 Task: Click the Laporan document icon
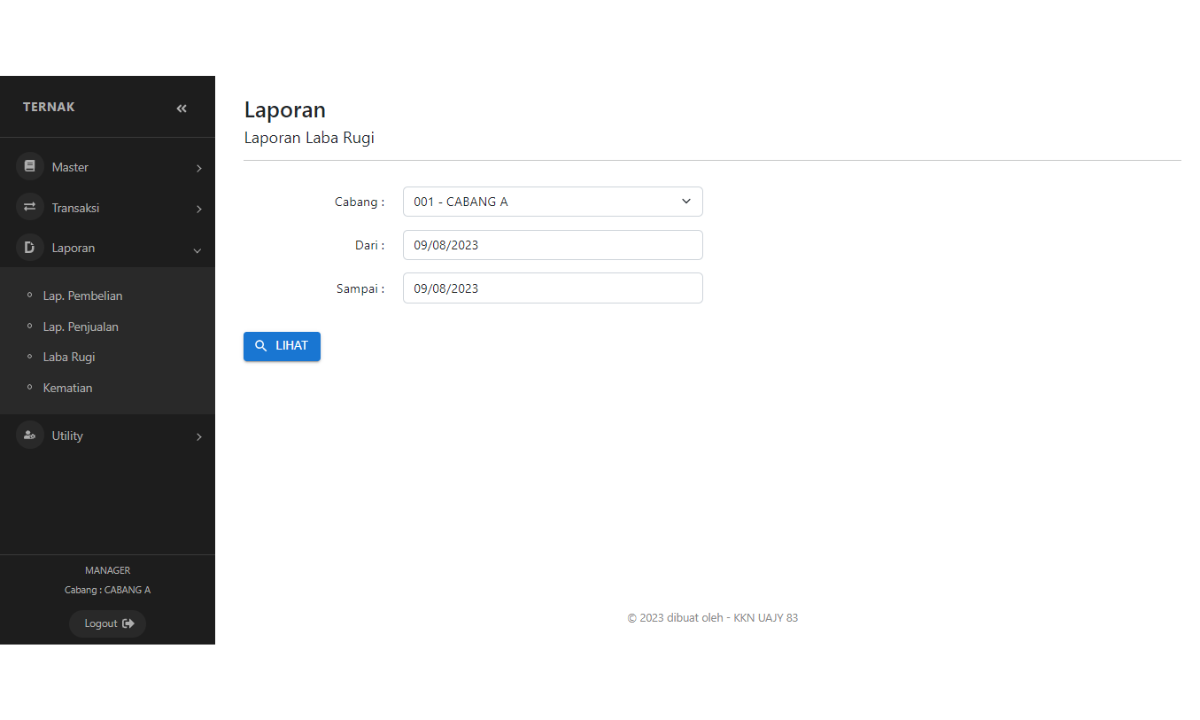[30, 247]
